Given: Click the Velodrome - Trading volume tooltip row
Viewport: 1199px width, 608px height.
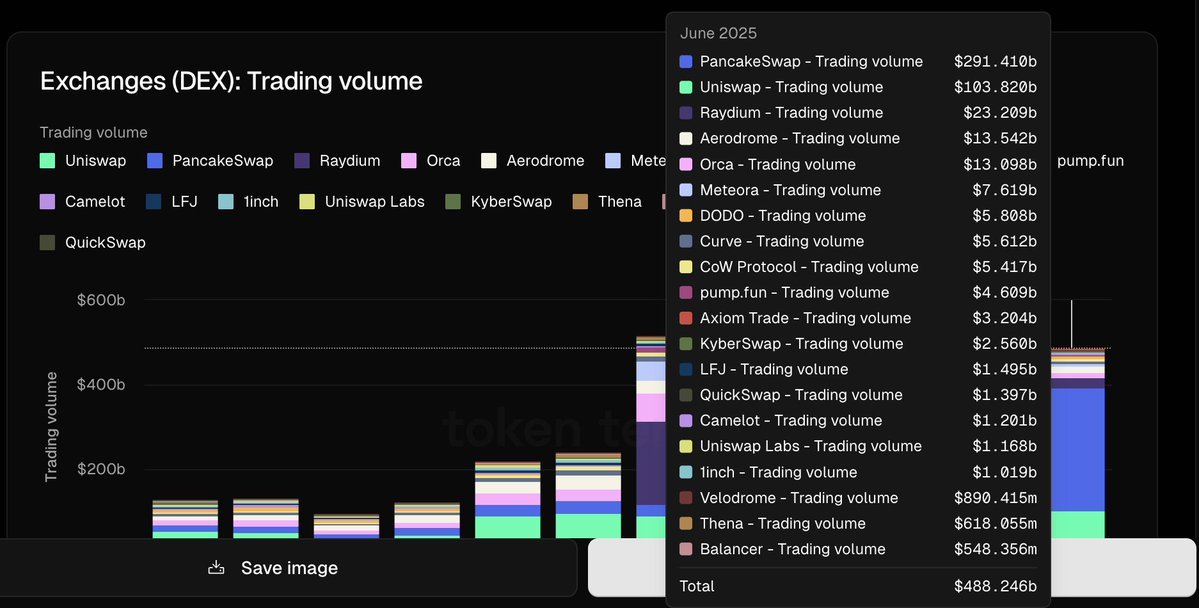Looking at the screenshot, I should pyautogui.click(x=858, y=498).
